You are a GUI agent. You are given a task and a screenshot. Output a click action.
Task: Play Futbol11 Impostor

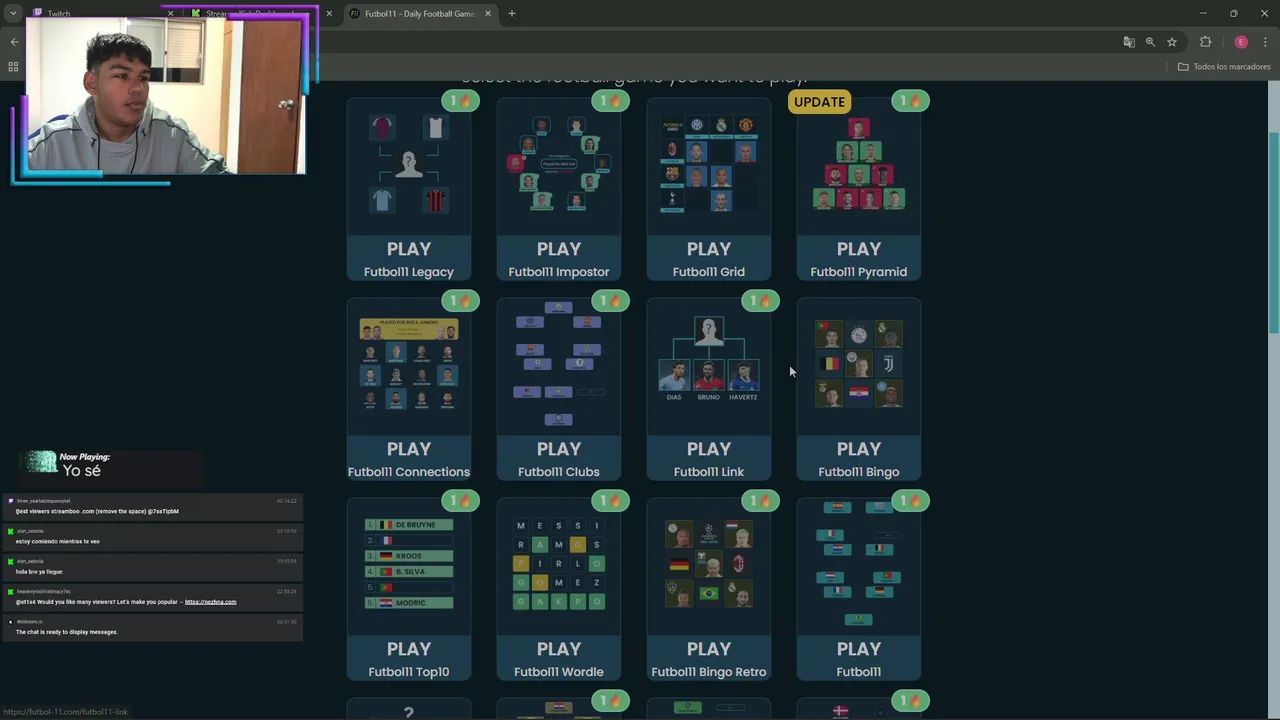coord(559,258)
